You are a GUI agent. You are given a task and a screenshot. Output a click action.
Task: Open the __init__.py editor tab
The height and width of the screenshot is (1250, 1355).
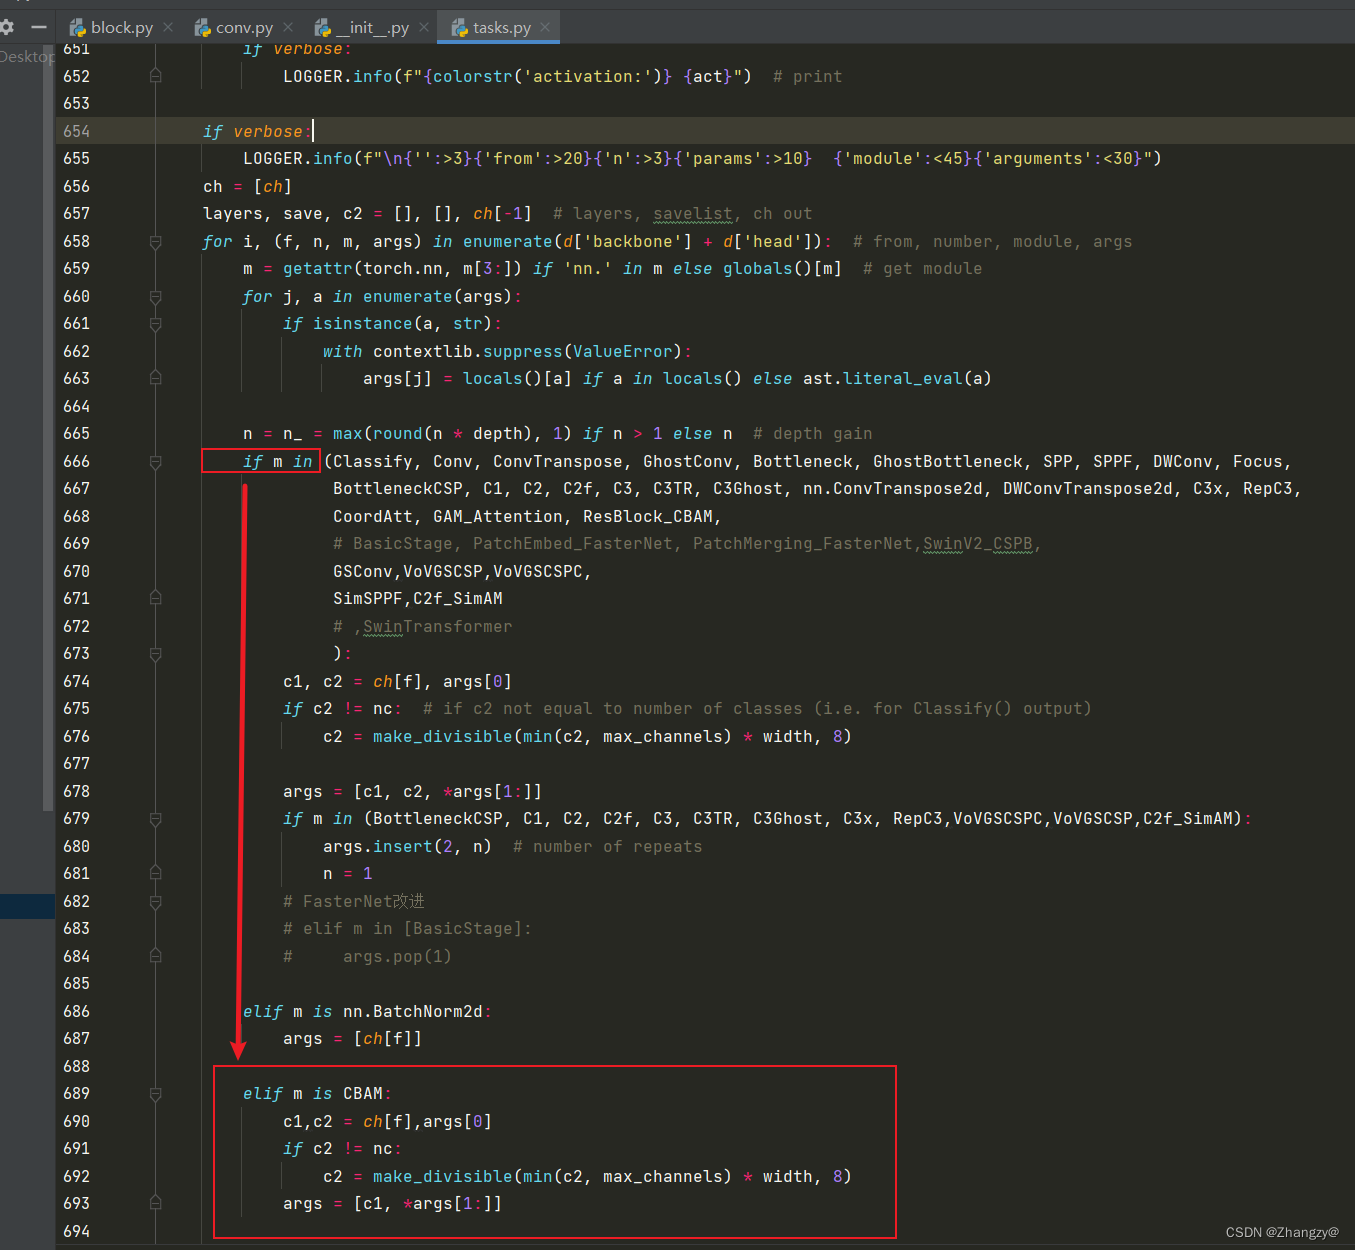362,27
